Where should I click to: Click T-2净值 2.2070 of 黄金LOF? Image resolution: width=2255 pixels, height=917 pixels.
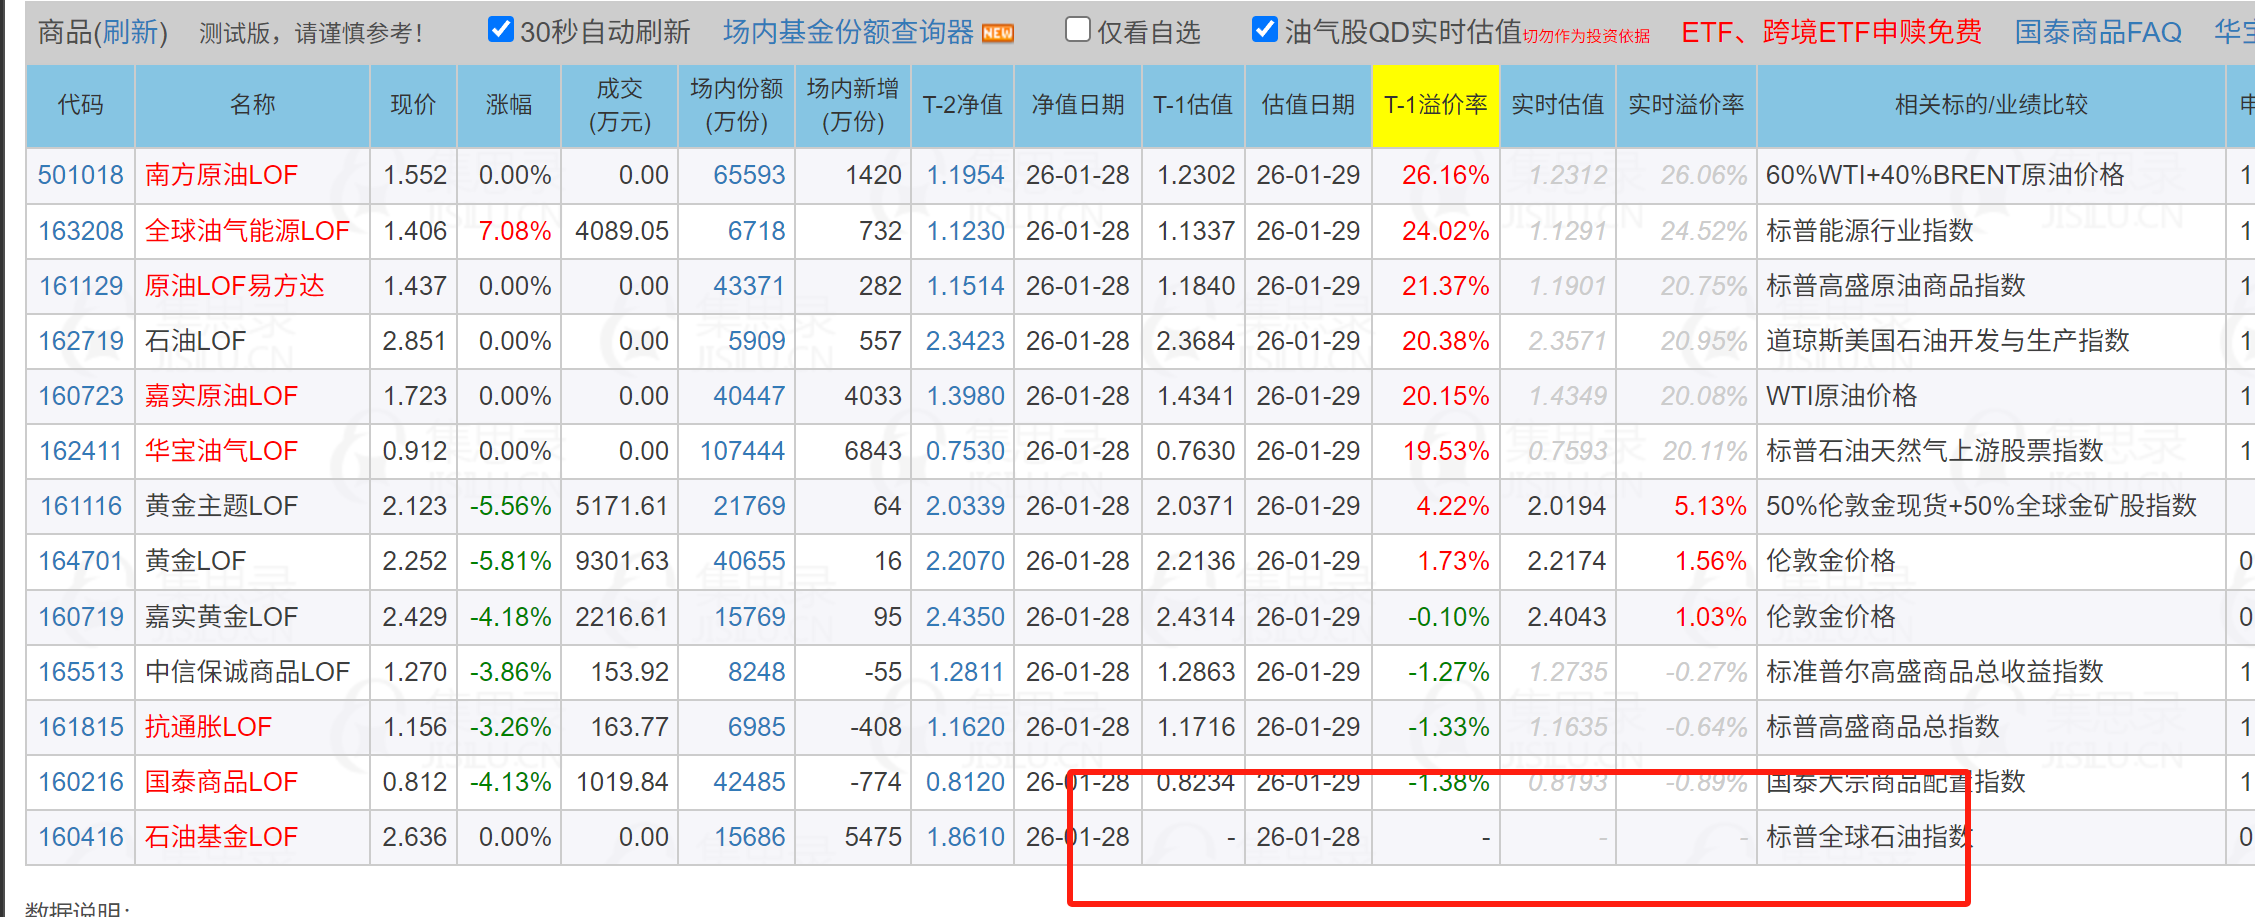click(x=964, y=561)
